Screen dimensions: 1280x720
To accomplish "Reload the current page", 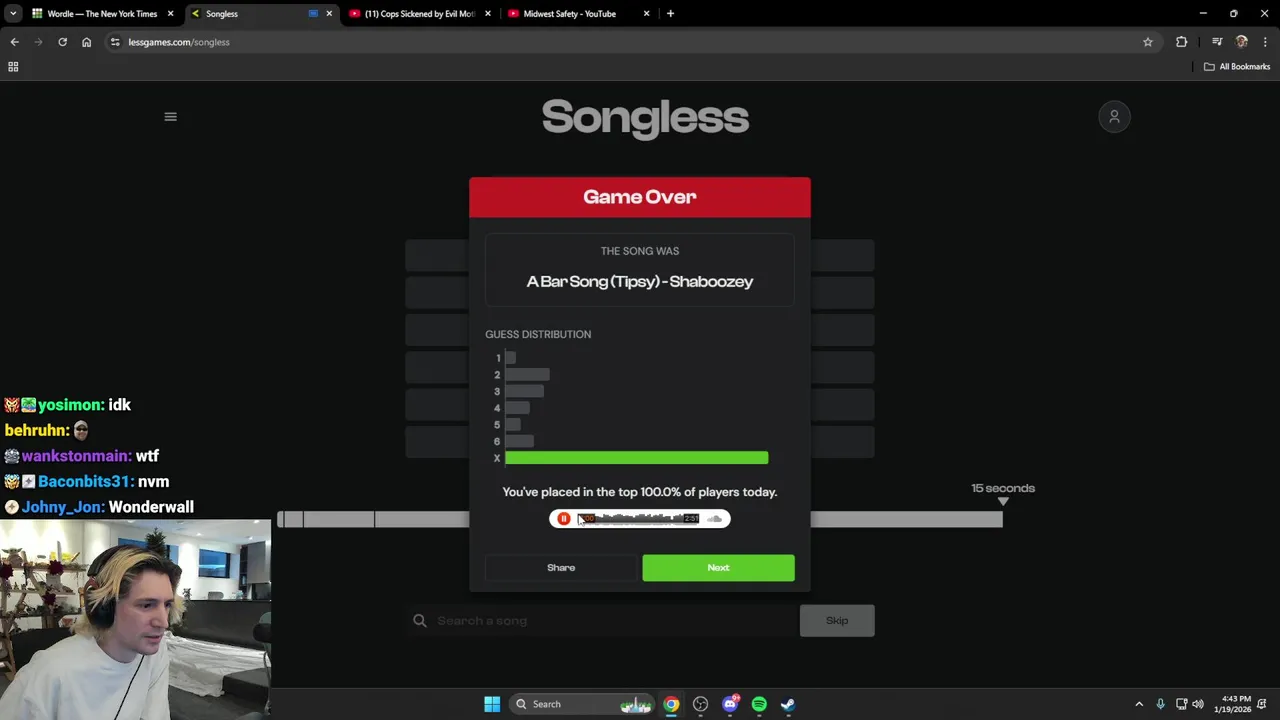I will point(62,42).
